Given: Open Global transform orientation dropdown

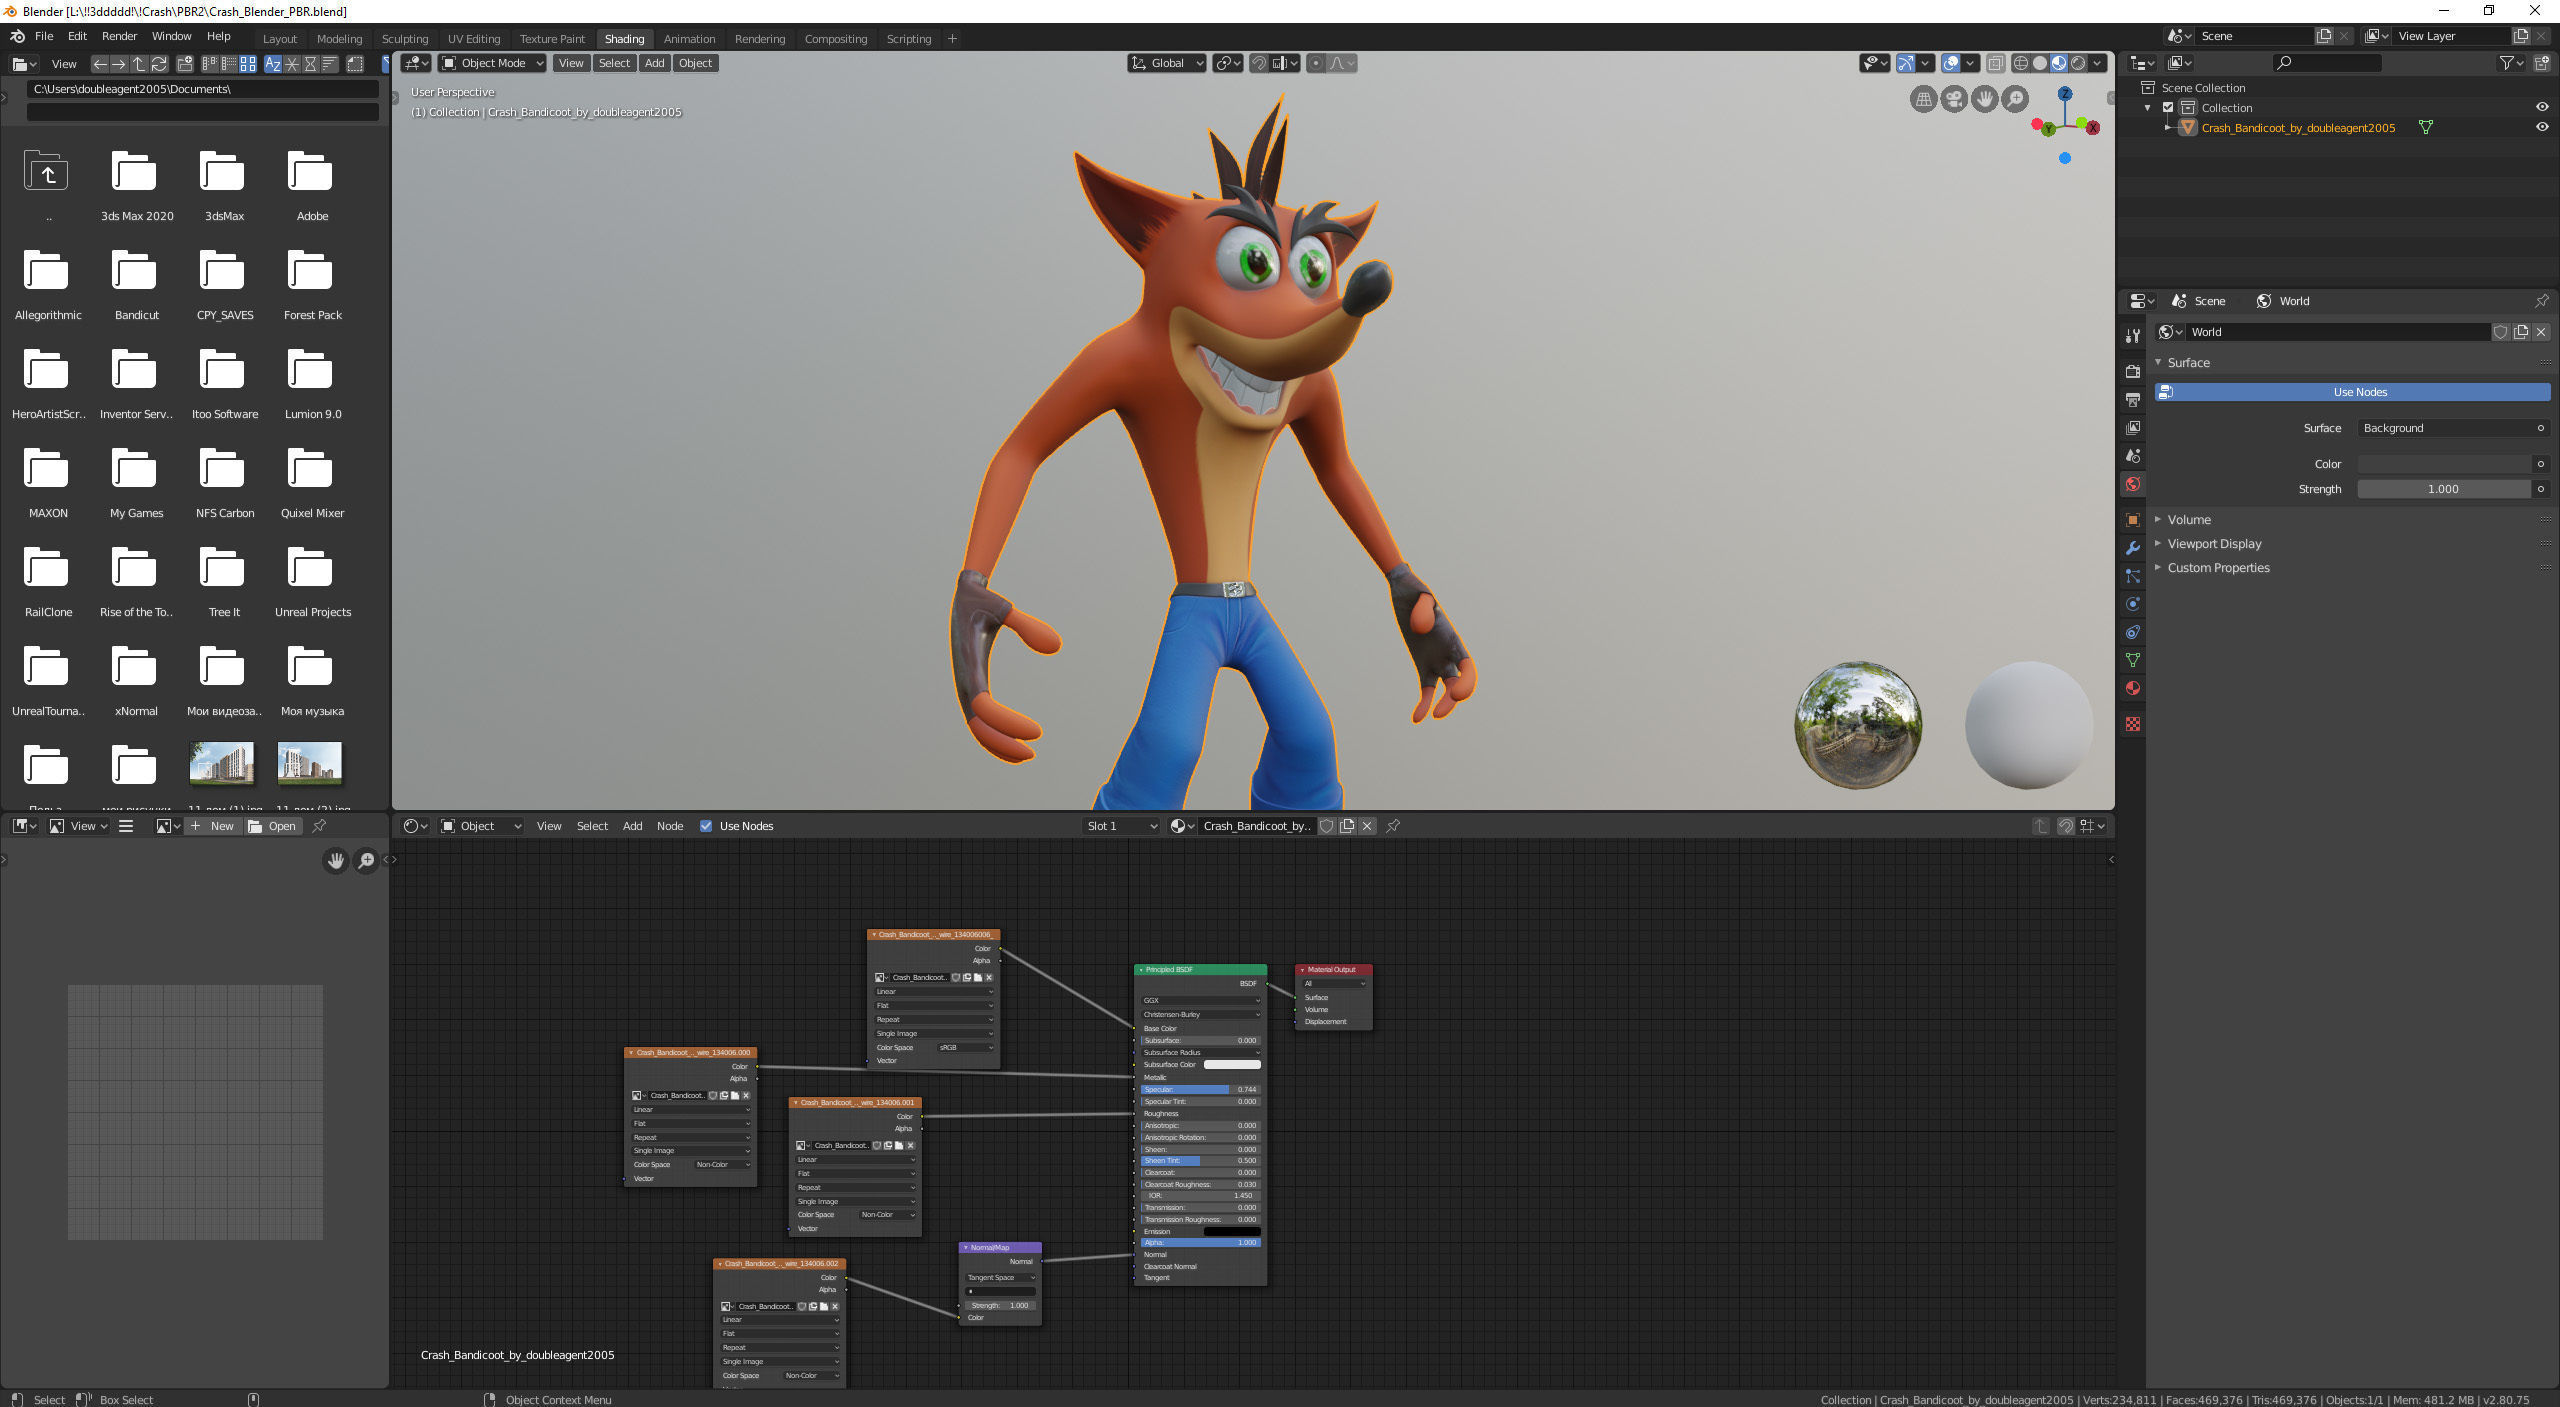Looking at the screenshot, I should tap(1167, 63).
